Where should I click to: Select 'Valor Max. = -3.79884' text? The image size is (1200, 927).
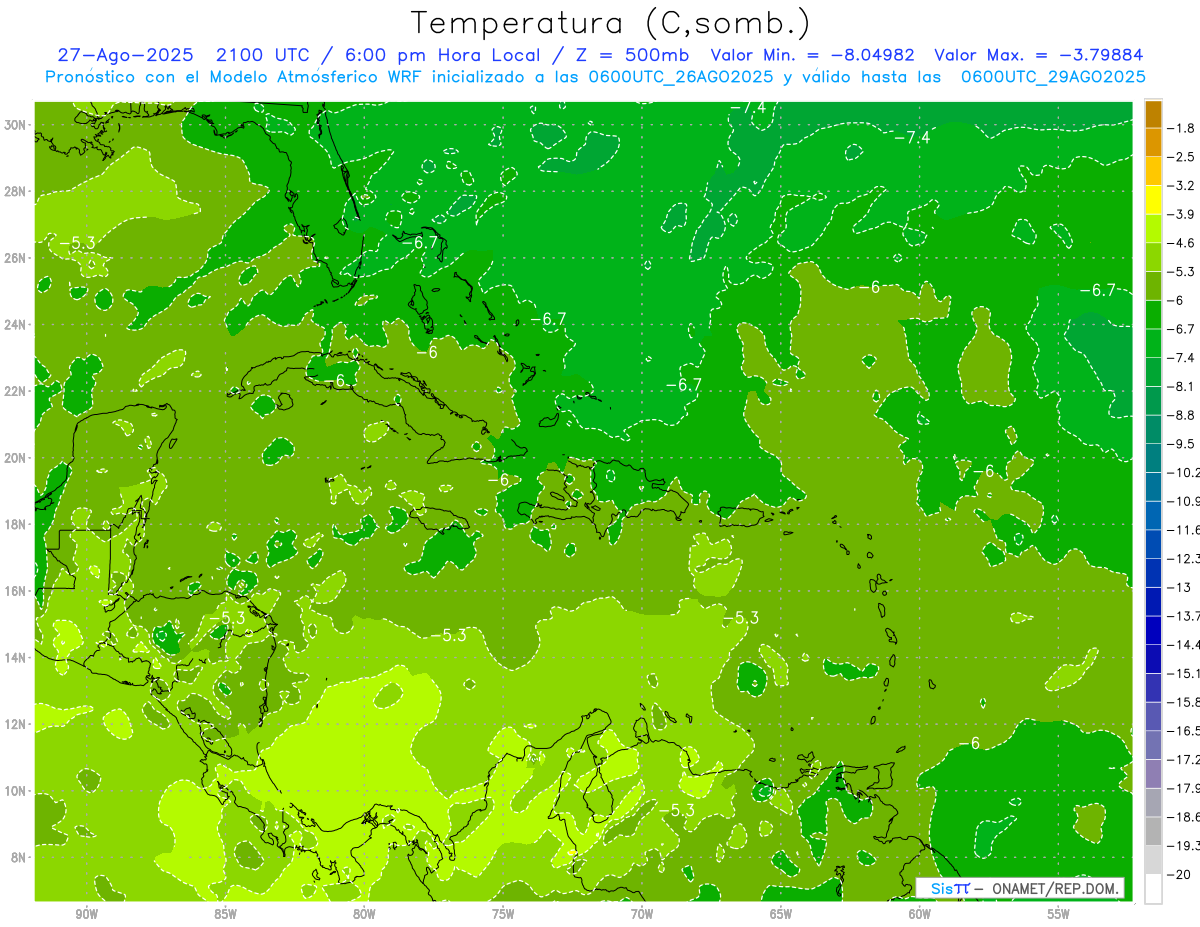[1038, 55]
